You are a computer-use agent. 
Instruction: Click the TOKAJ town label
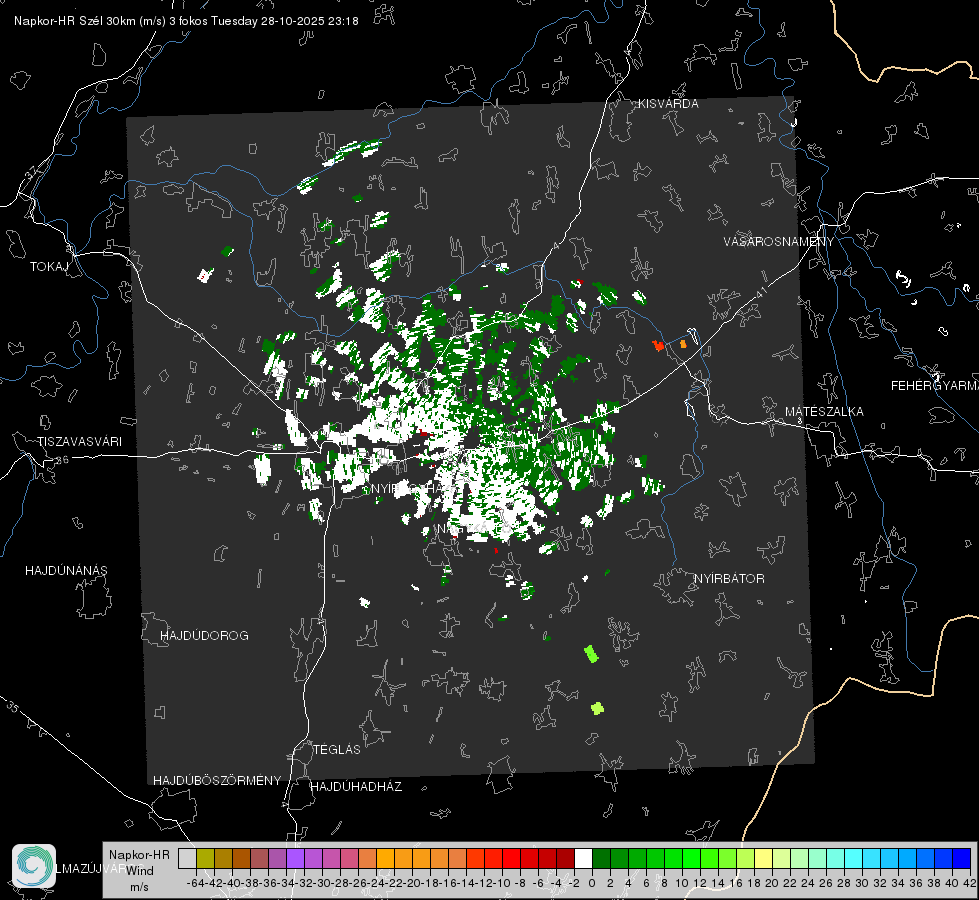pyautogui.click(x=49, y=267)
